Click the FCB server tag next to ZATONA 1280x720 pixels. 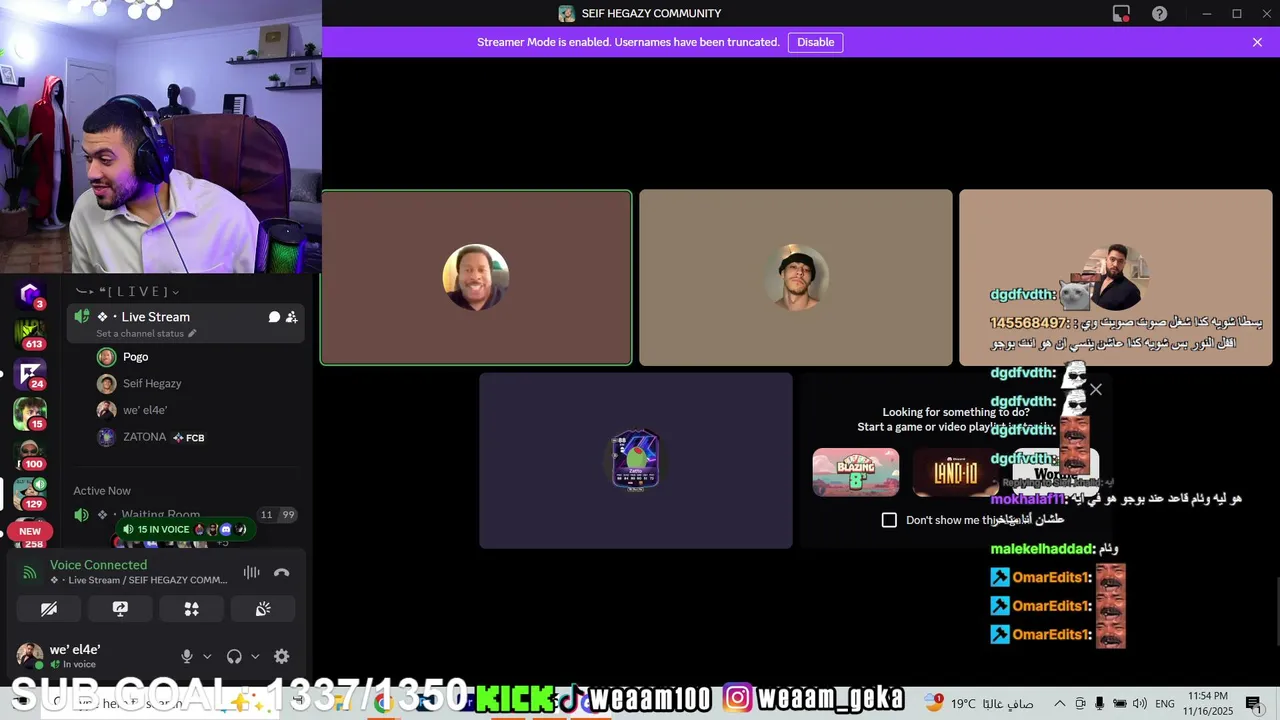pyautogui.click(x=188, y=437)
